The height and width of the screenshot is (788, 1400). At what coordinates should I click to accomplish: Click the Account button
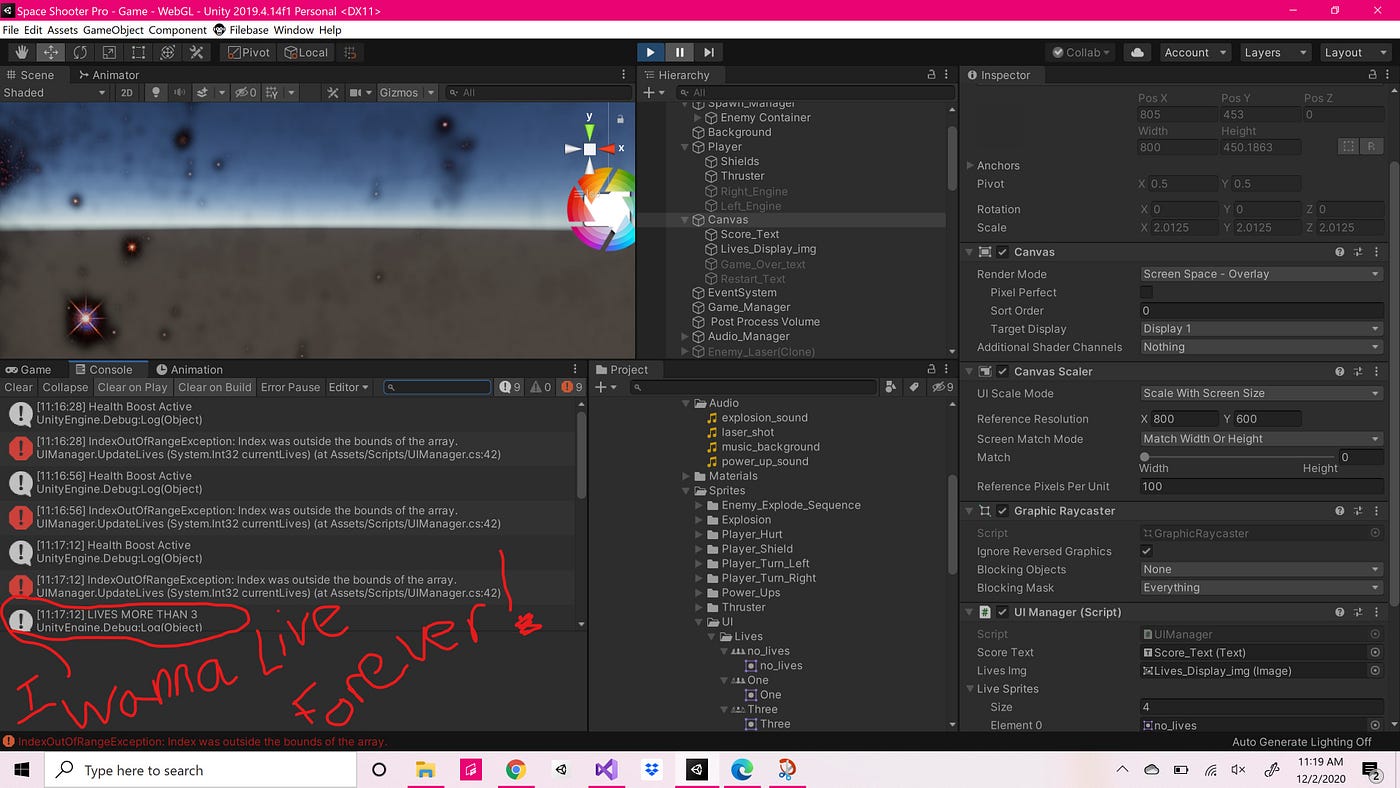click(1194, 52)
